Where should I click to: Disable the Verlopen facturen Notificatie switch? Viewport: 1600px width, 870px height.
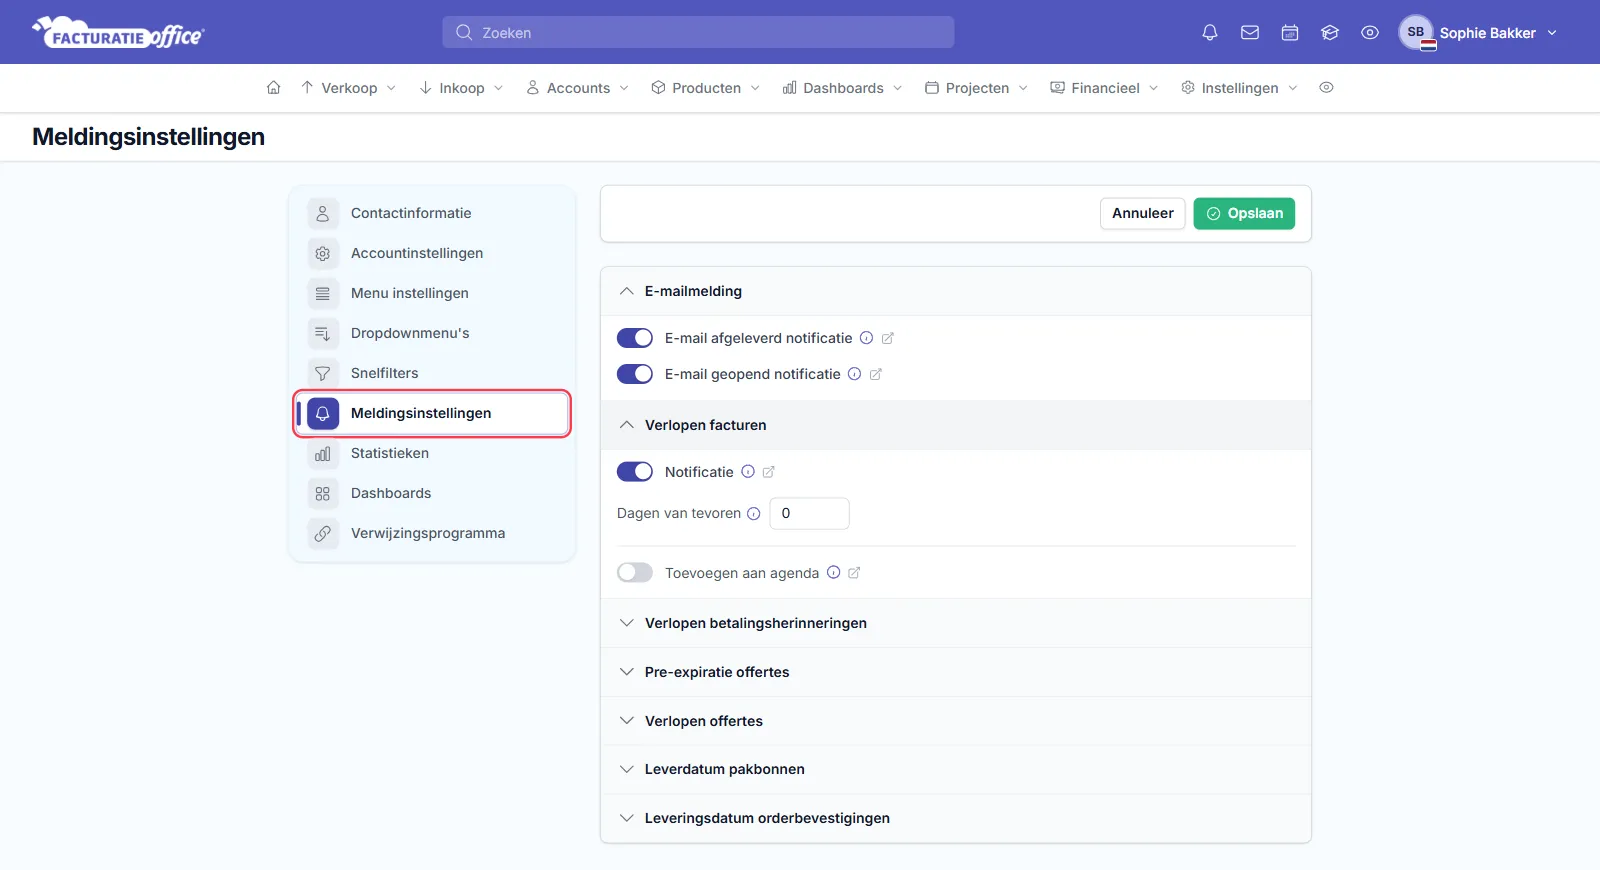coord(635,472)
